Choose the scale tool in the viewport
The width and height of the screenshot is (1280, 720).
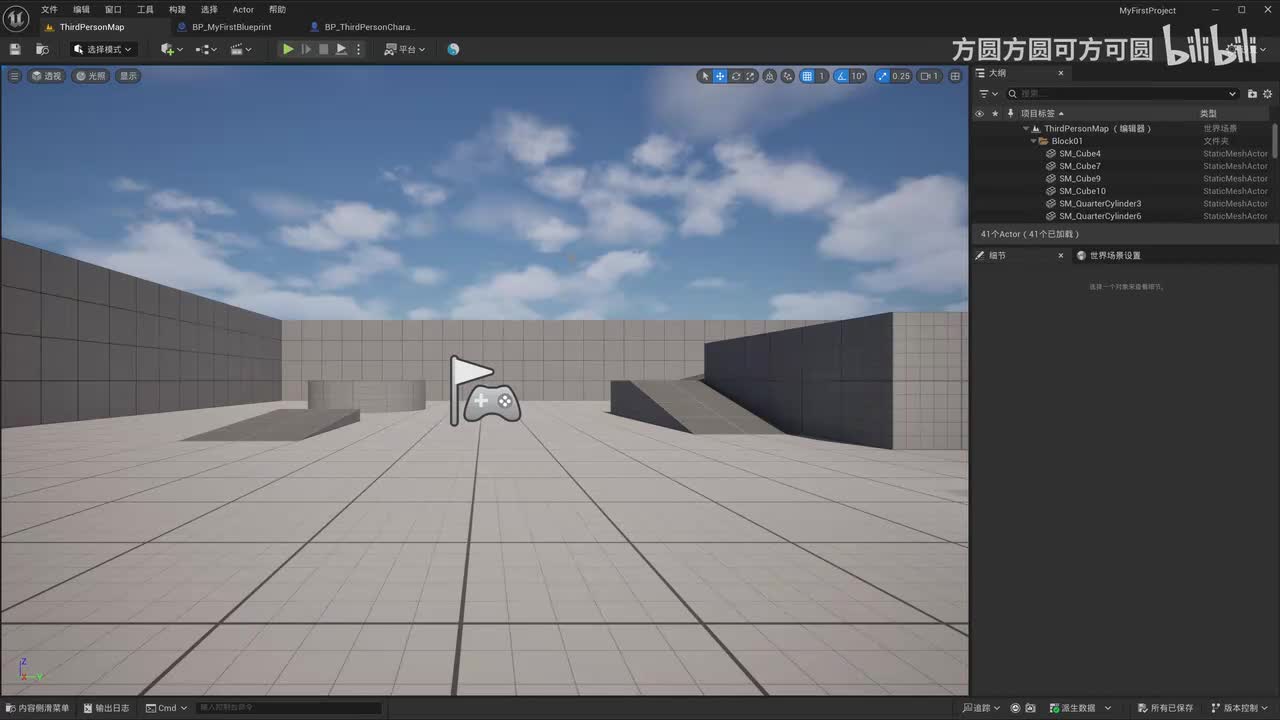[x=751, y=76]
